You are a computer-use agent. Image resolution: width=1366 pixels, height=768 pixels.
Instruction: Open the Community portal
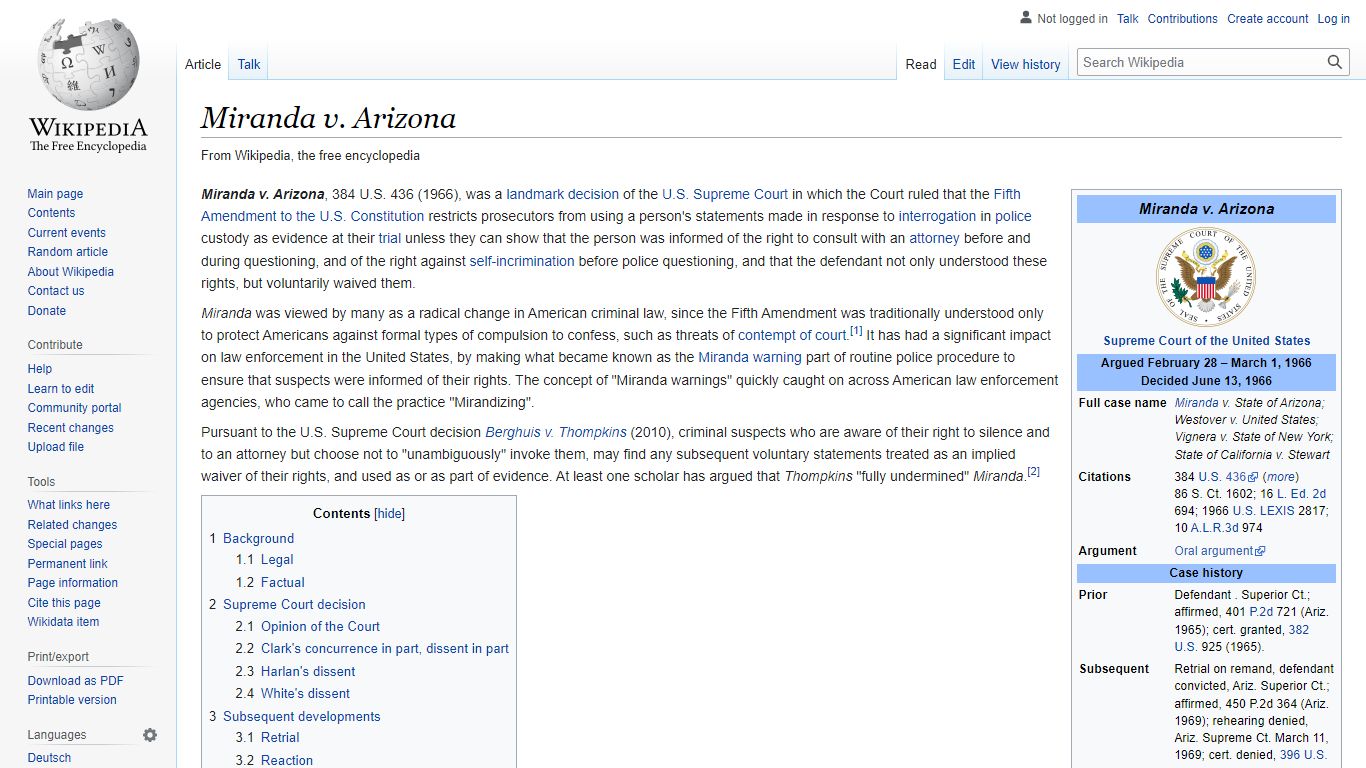tap(75, 408)
